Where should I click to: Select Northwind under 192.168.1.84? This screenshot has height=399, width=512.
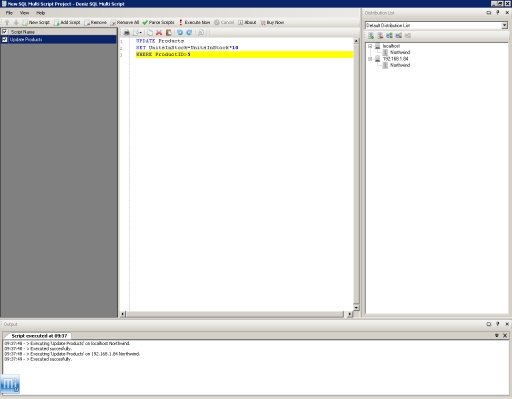pyautogui.click(x=400, y=65)
